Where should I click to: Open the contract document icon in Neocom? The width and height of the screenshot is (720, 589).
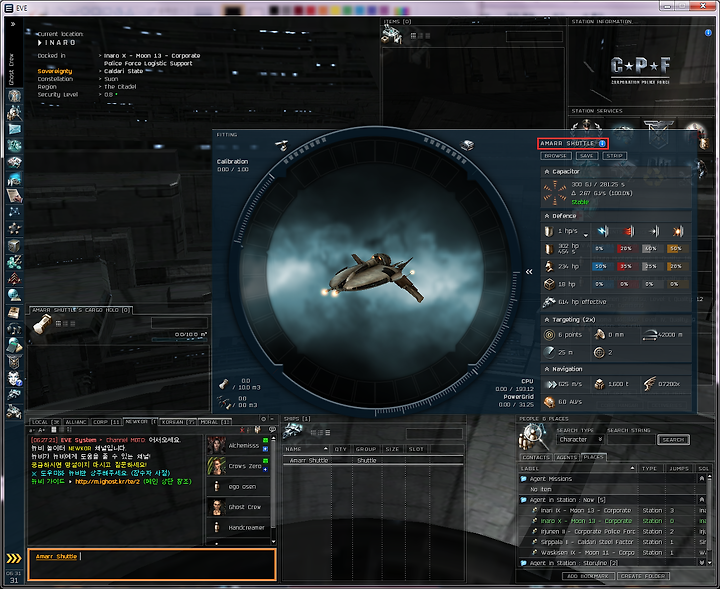click(x=15, y=196)
